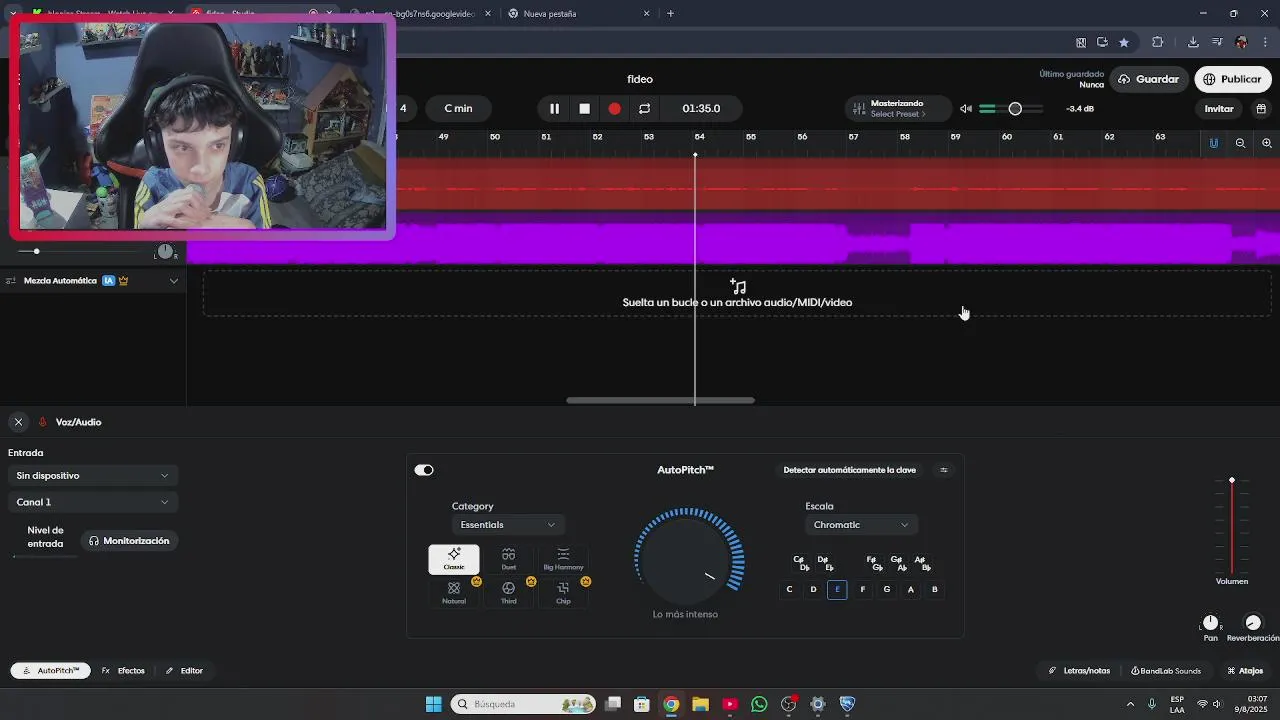The width and height of the screenshot is (1280, 720).
Task: Open the C min key selector
Action: (x=458, y=108)
